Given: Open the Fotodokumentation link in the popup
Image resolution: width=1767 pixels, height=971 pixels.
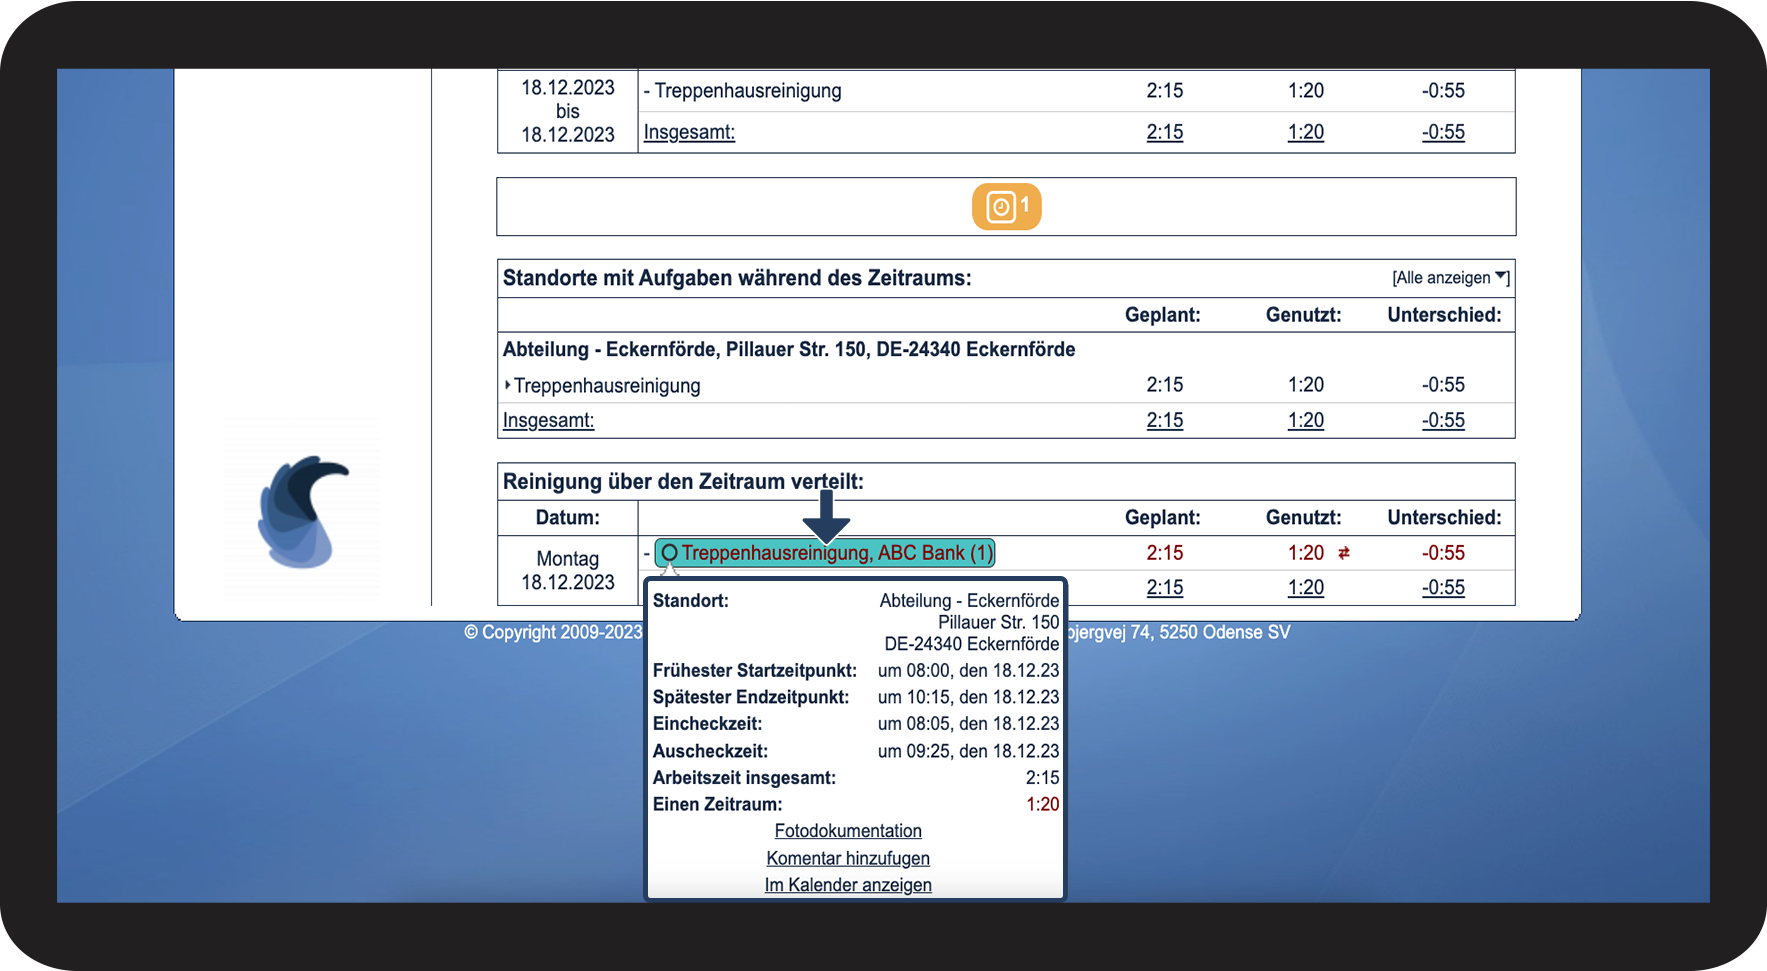Looking at the screenshot, I should click(x=848, y=831).
